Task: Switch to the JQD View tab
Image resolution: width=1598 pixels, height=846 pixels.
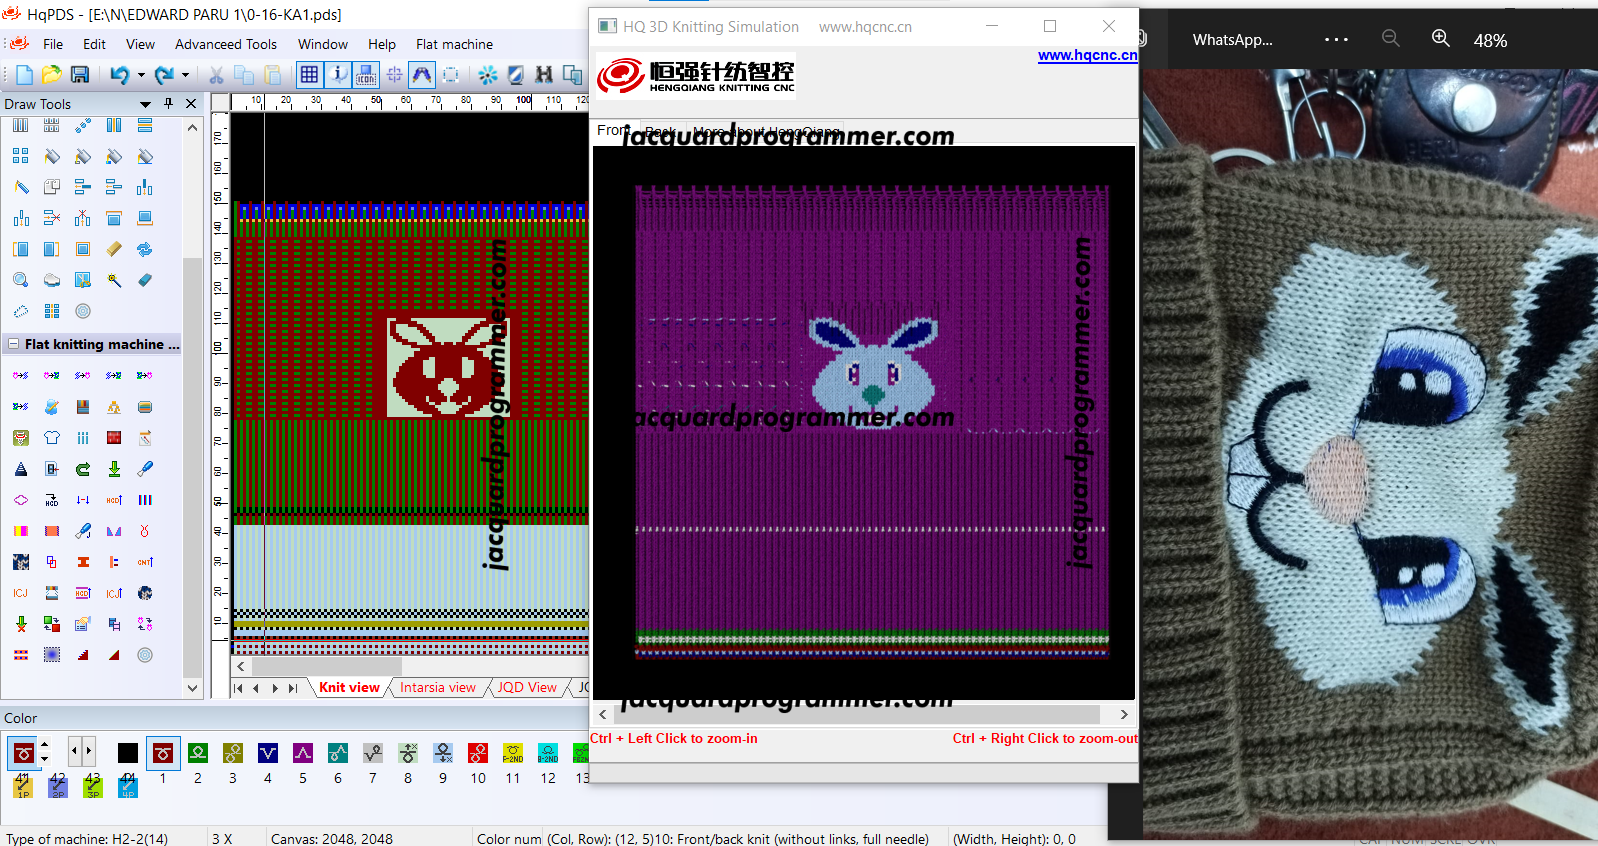Action: (x=527, y=687)
